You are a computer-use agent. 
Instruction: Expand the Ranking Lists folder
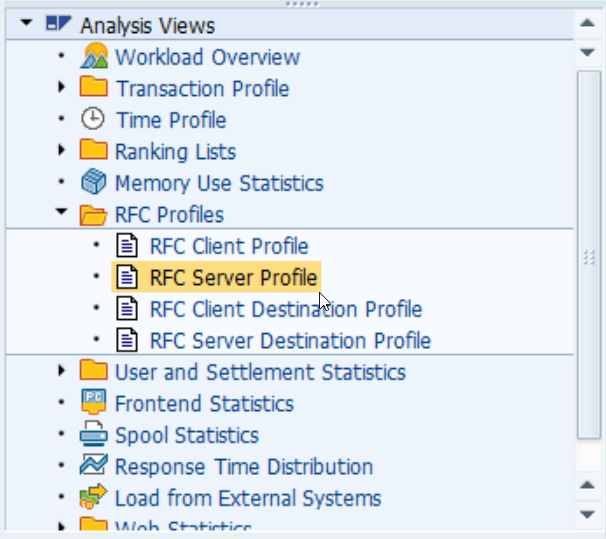point(62,151)
